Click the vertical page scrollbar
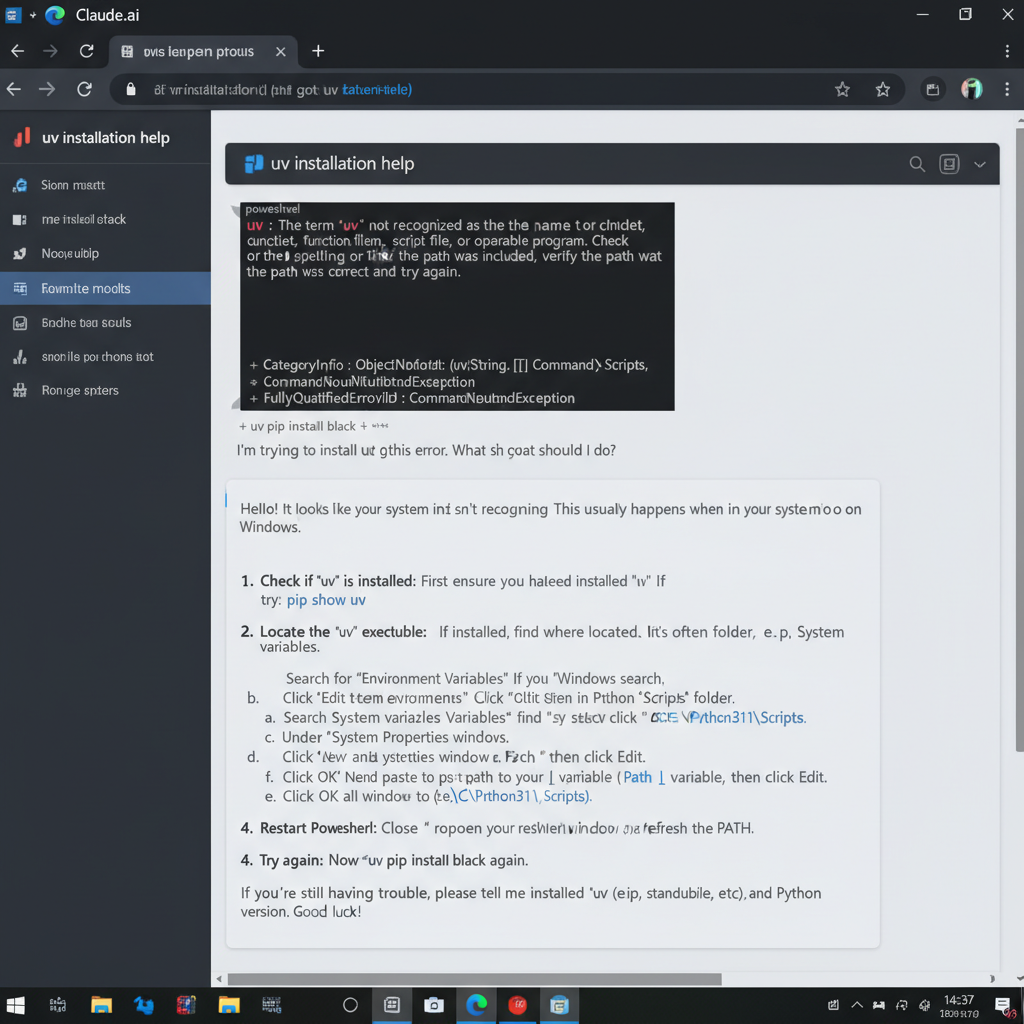The image size is (1024, 1024). coord(1019,440)
